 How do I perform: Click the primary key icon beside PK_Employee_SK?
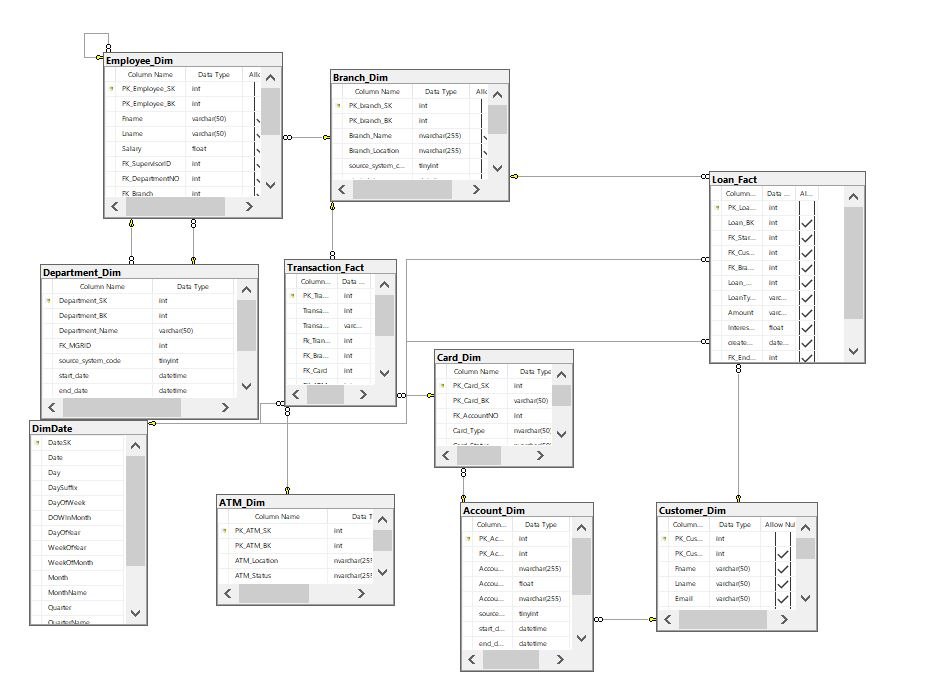(x=112, y=89)
